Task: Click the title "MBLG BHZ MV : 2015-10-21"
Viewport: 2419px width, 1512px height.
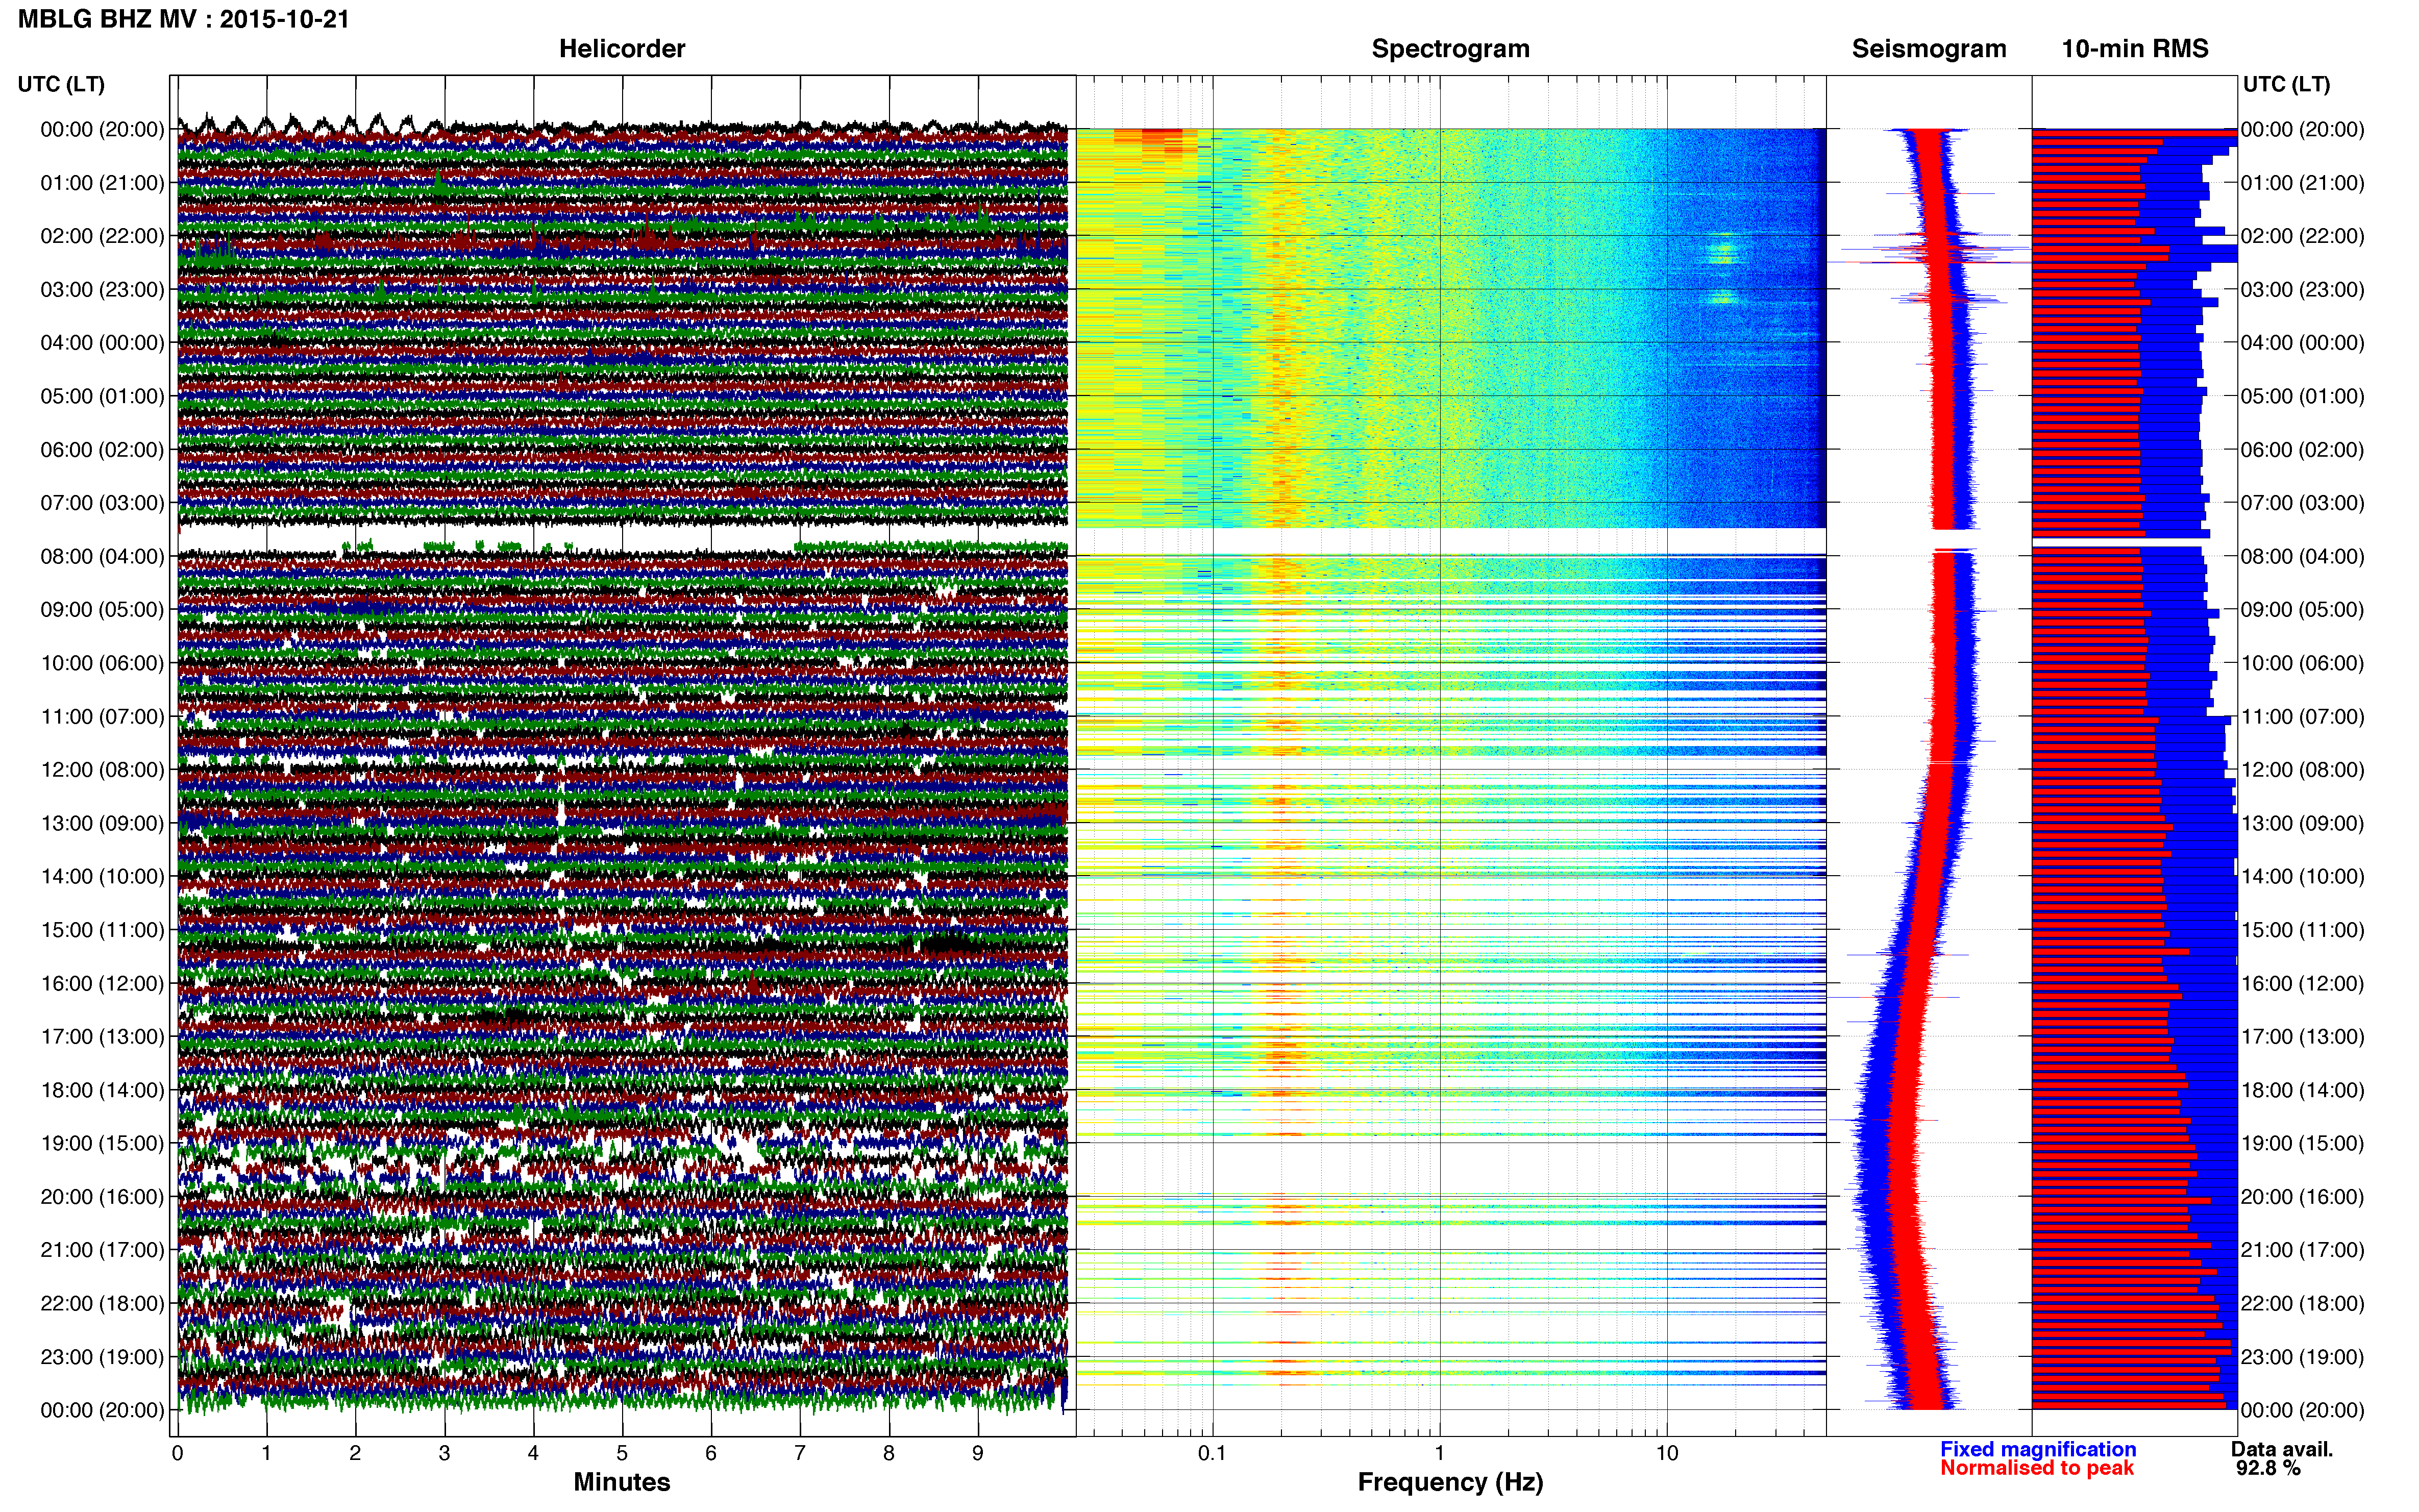Action: click(x=184, y=19)
